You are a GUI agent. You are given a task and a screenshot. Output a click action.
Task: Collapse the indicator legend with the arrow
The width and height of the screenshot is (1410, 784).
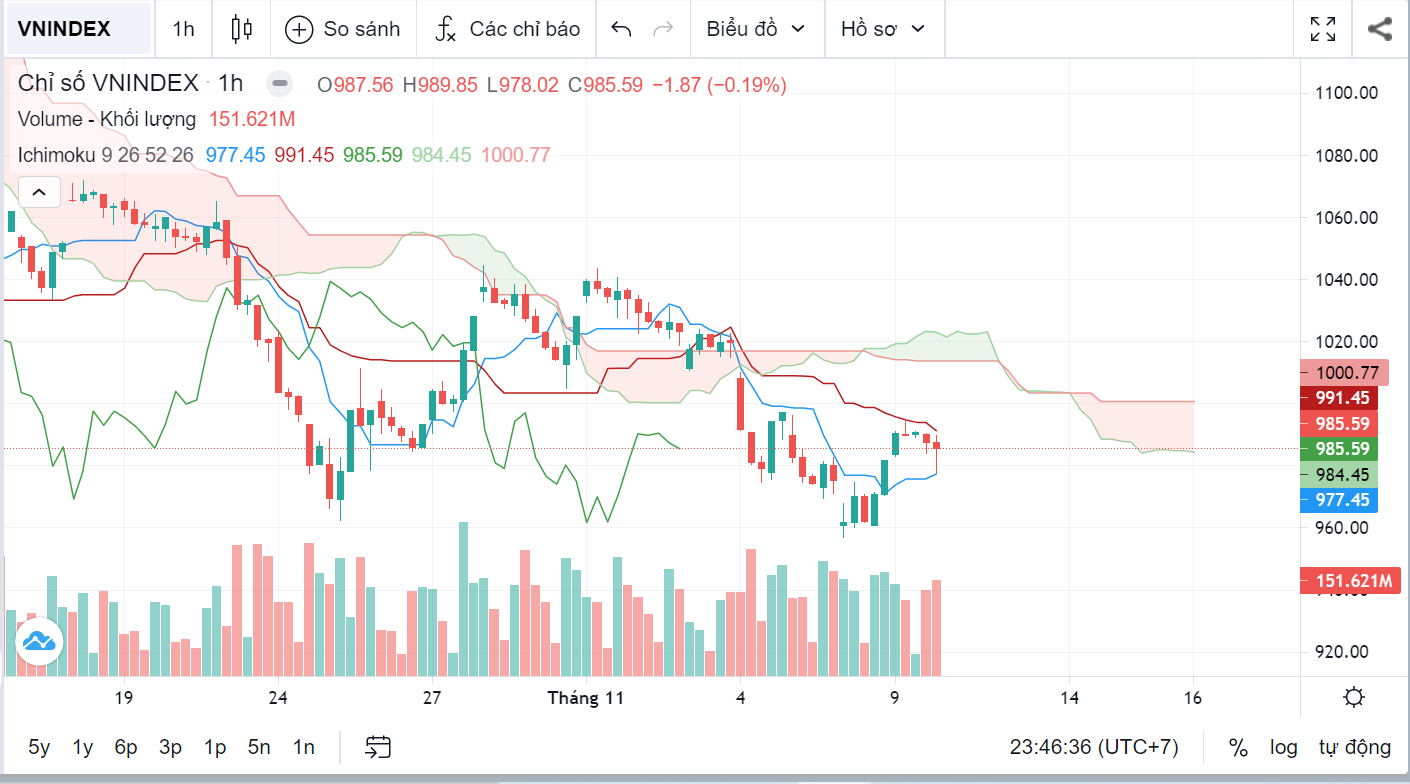[x=39, y=191]
